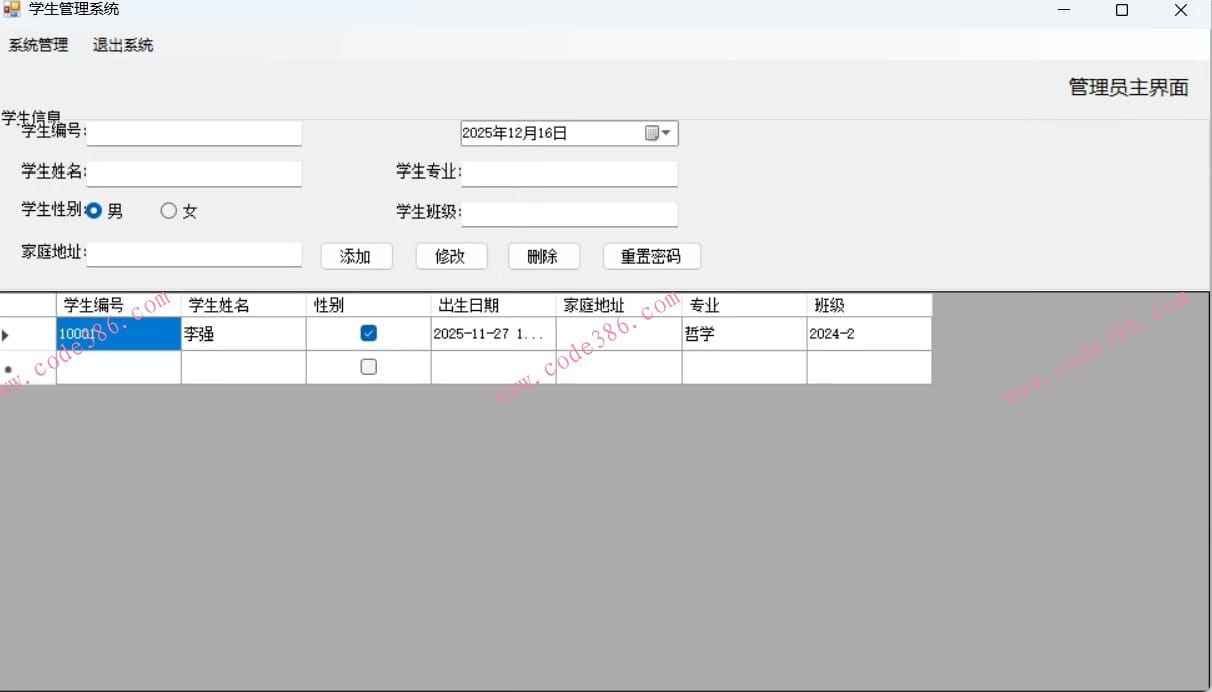Open the 系统管理 menu
Image resolution: width=1212 pixels, height=692 pixels.
coord(38,44)
